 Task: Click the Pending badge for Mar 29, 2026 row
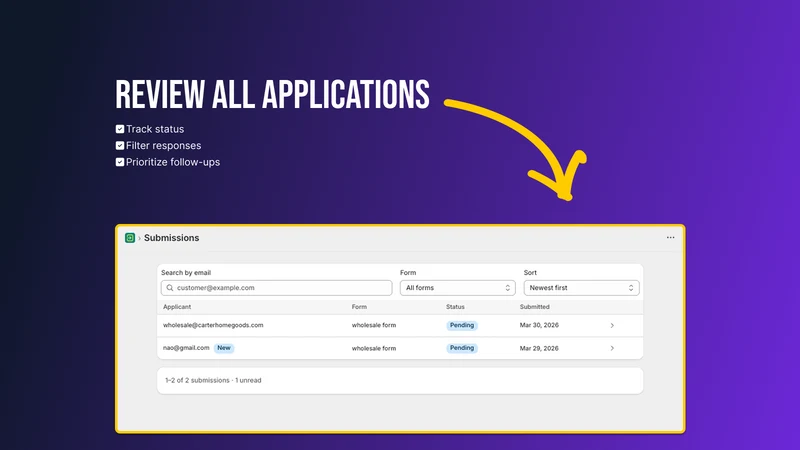(462, 348)
